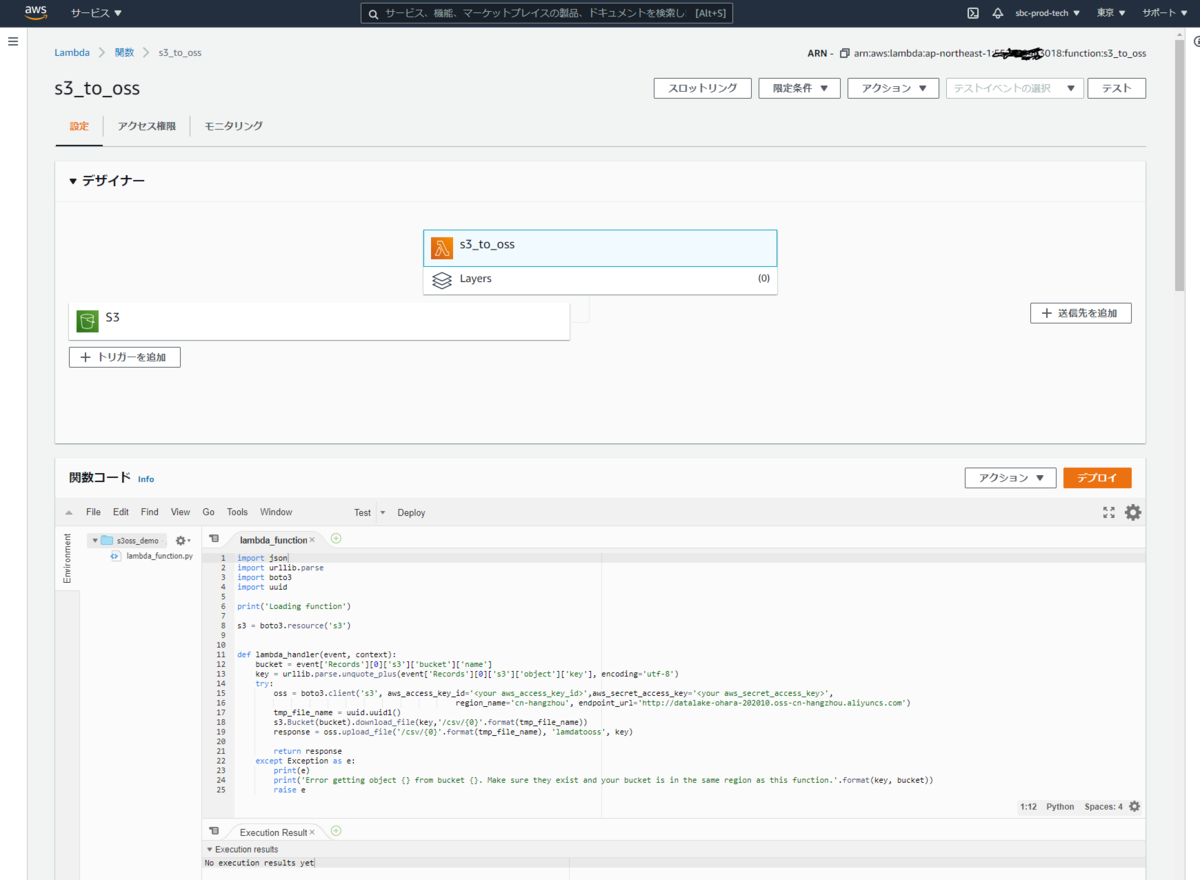This screenshot has width=1200, height=880.
Task: Toggle editor fullscreen mode icon
Action: pos(1108,512)
